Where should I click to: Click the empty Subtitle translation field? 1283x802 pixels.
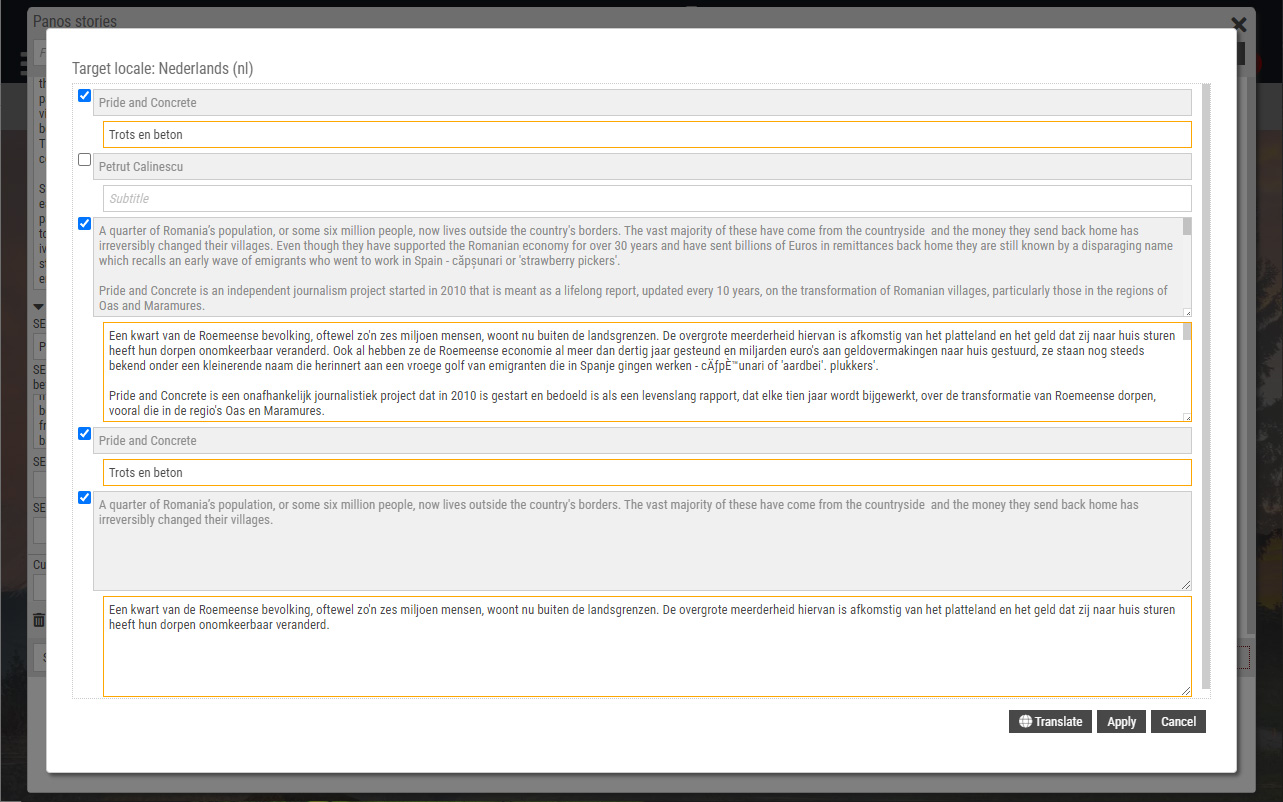coord(647,198)
